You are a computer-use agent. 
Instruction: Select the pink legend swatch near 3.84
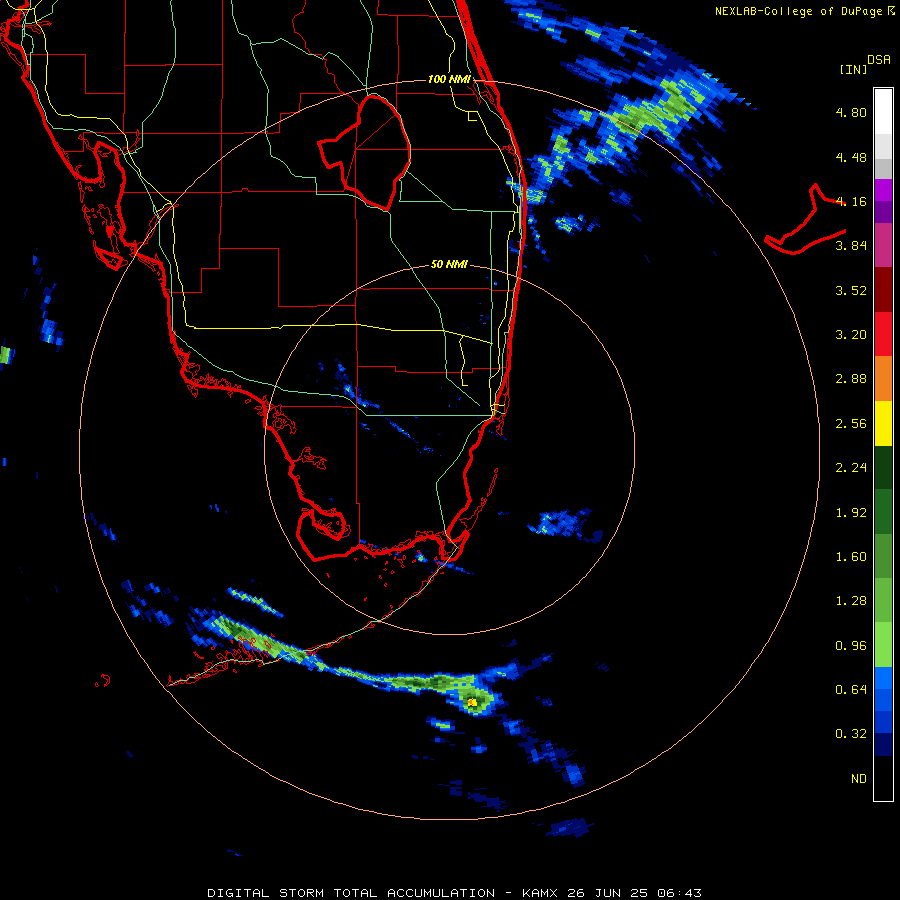(883, 245)
